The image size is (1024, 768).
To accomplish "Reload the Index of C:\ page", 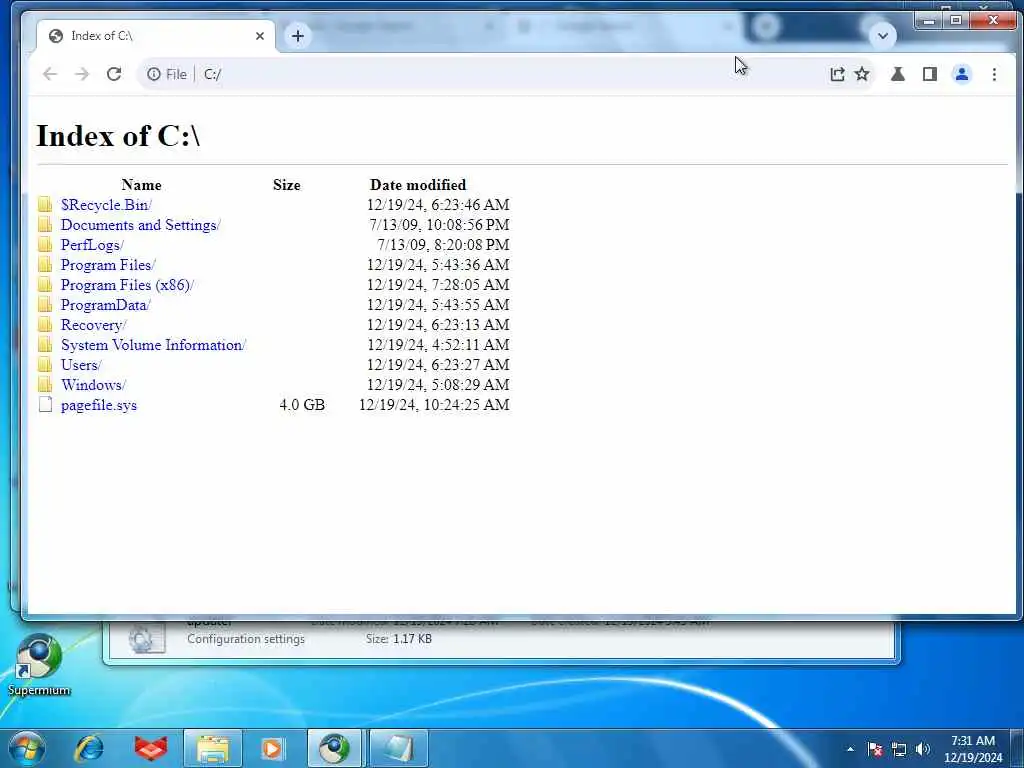I will 114,74.
